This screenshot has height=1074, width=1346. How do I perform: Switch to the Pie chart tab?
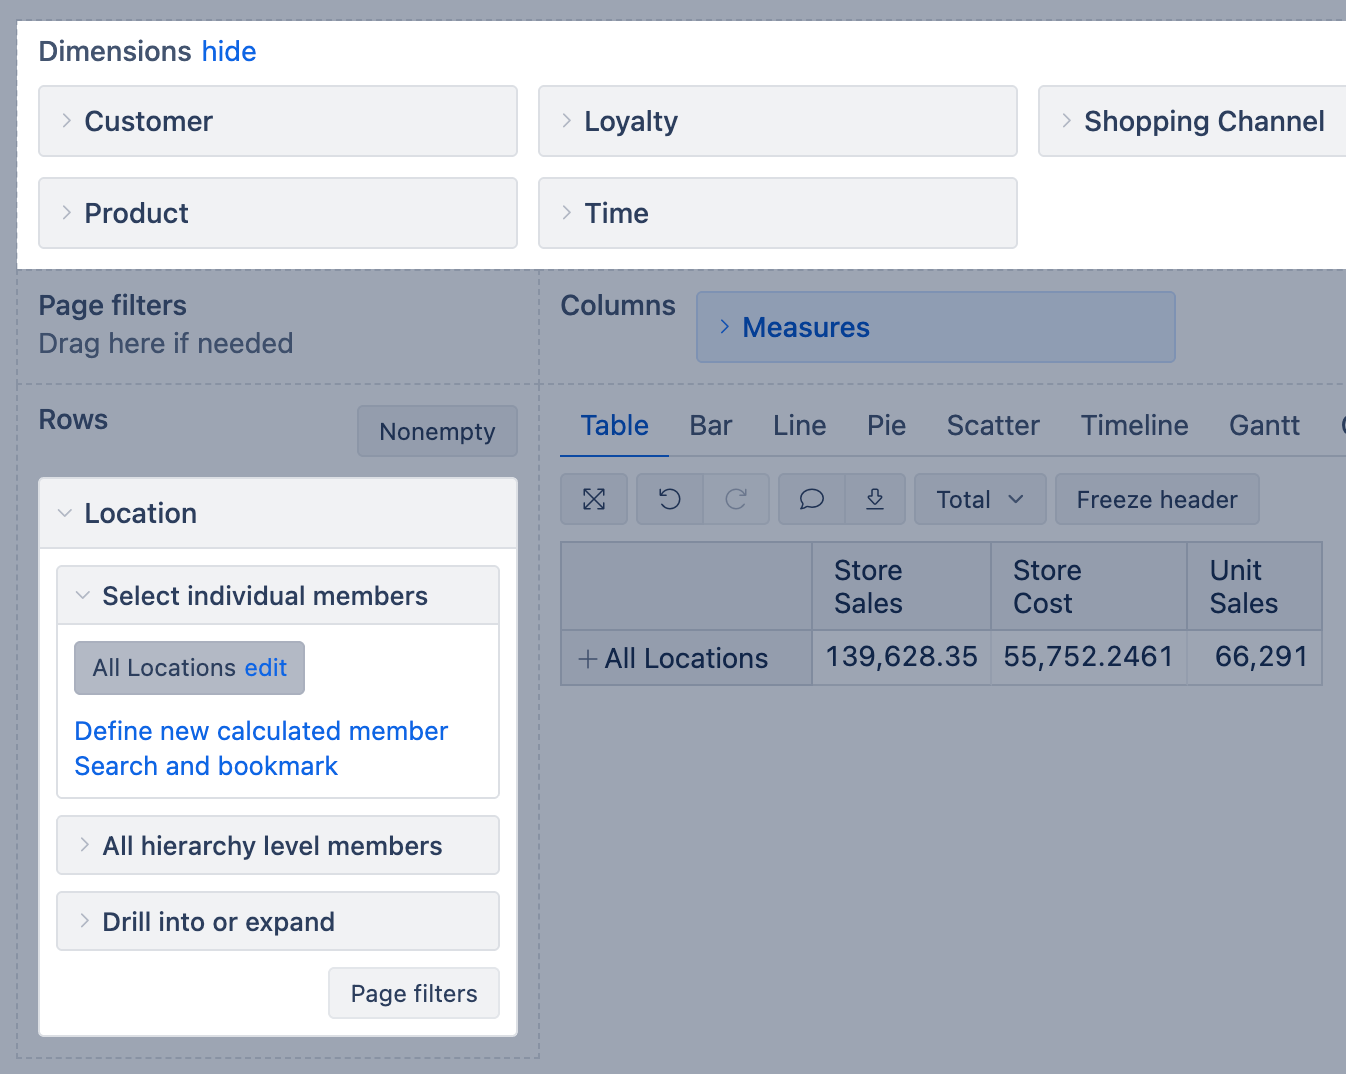tap(886, 426)
